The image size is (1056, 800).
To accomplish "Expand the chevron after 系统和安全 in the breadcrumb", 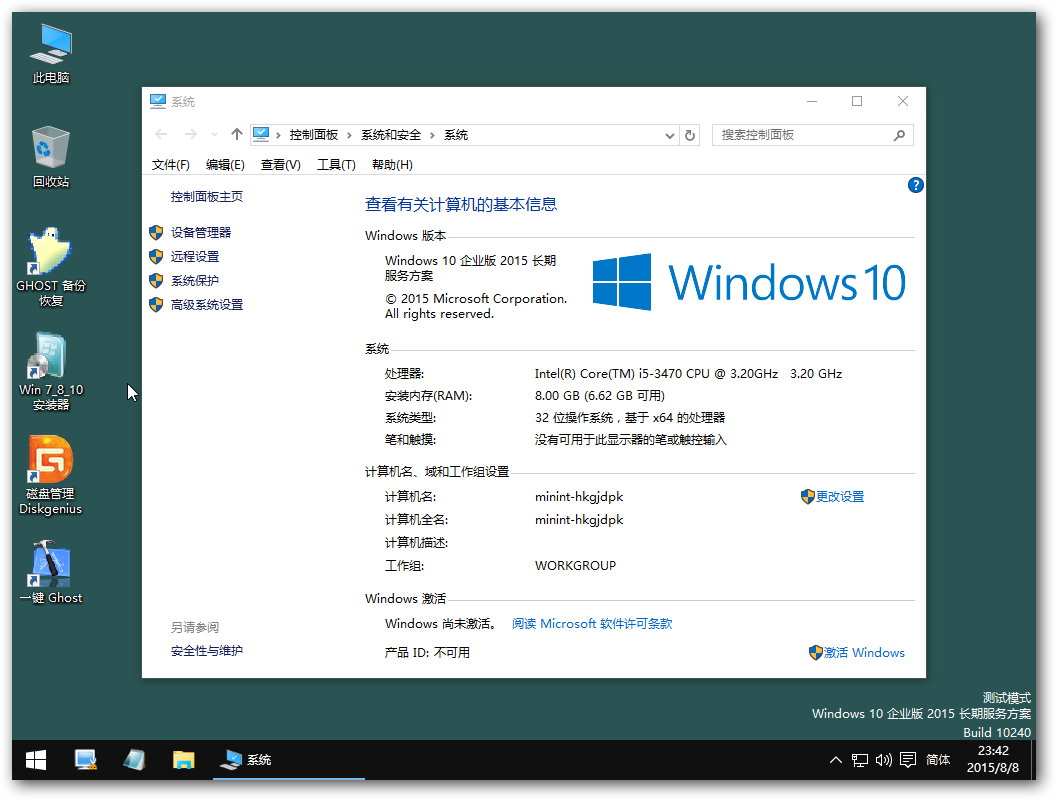I will coord(432,135).
